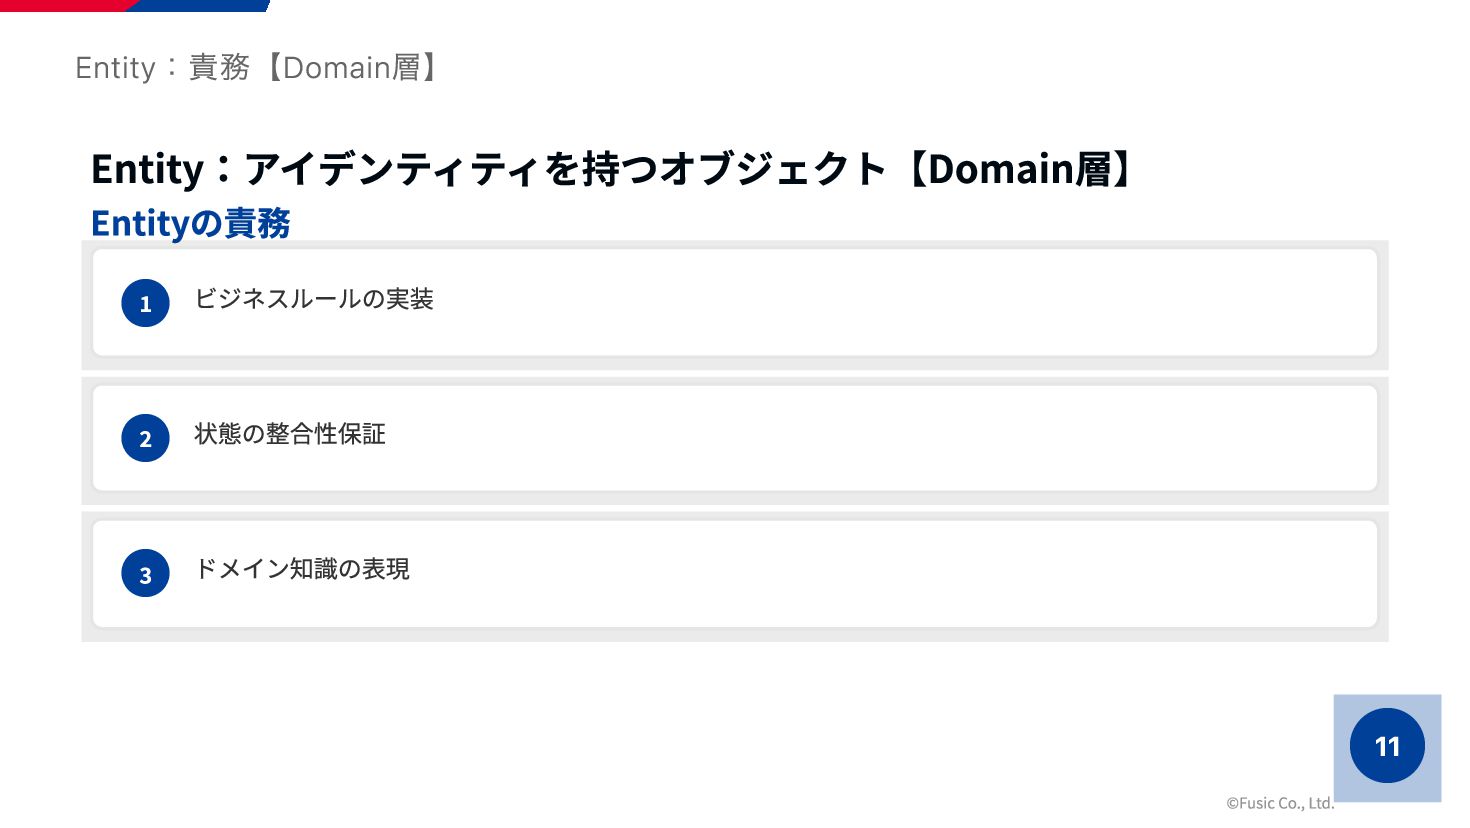The height and width of the screenshot is (828, 1470).
Task: Click the gray border around the third card
Action: (735, 634)
